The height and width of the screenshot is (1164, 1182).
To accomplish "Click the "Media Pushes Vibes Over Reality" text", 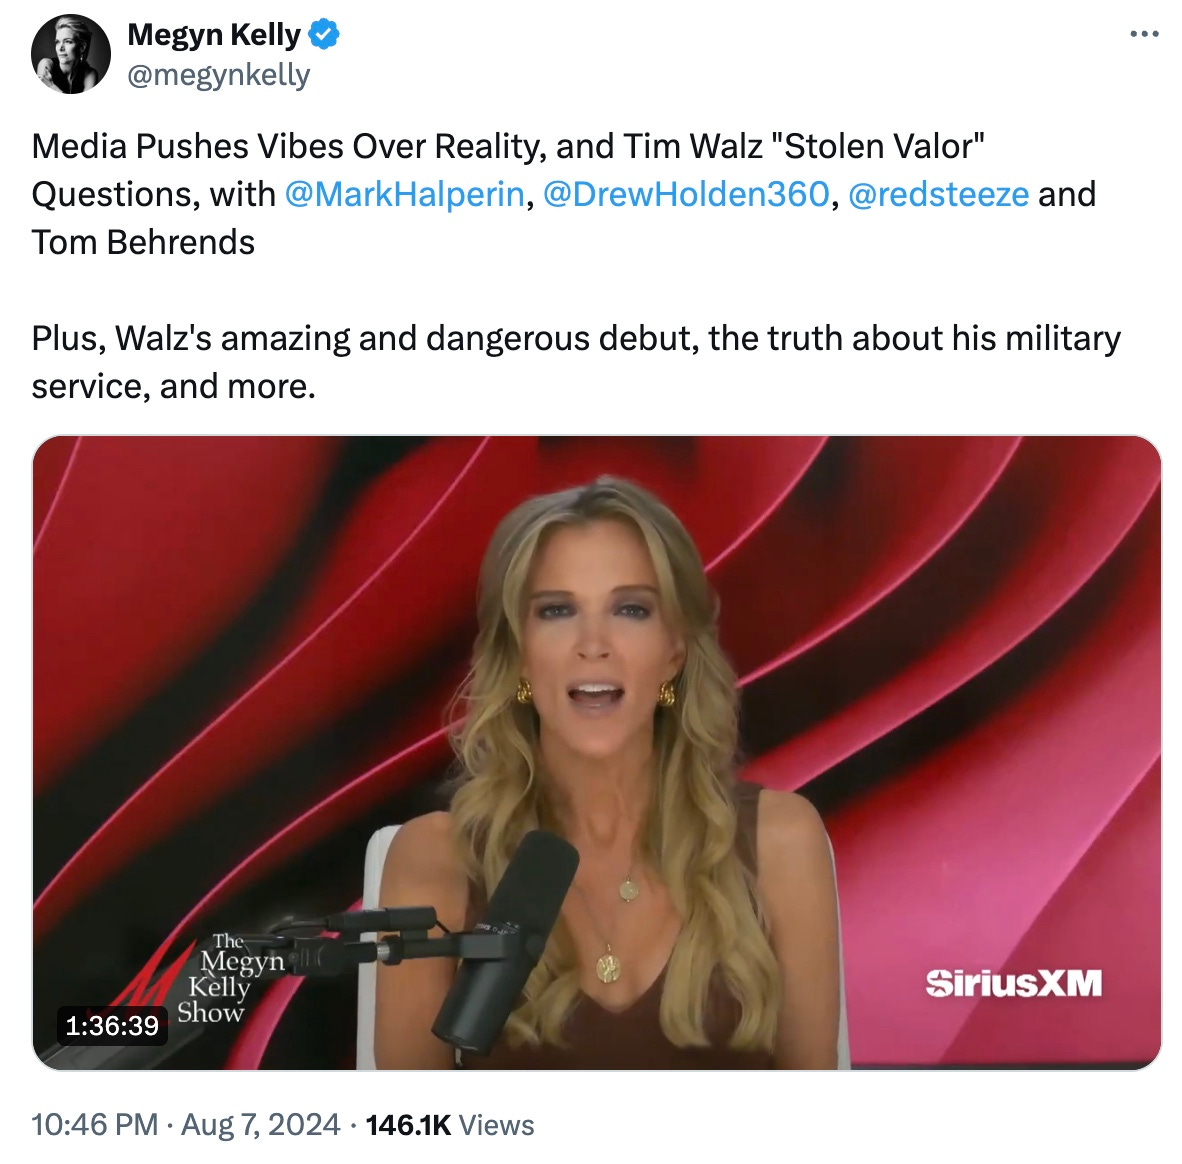I will [x=287, y=146].
